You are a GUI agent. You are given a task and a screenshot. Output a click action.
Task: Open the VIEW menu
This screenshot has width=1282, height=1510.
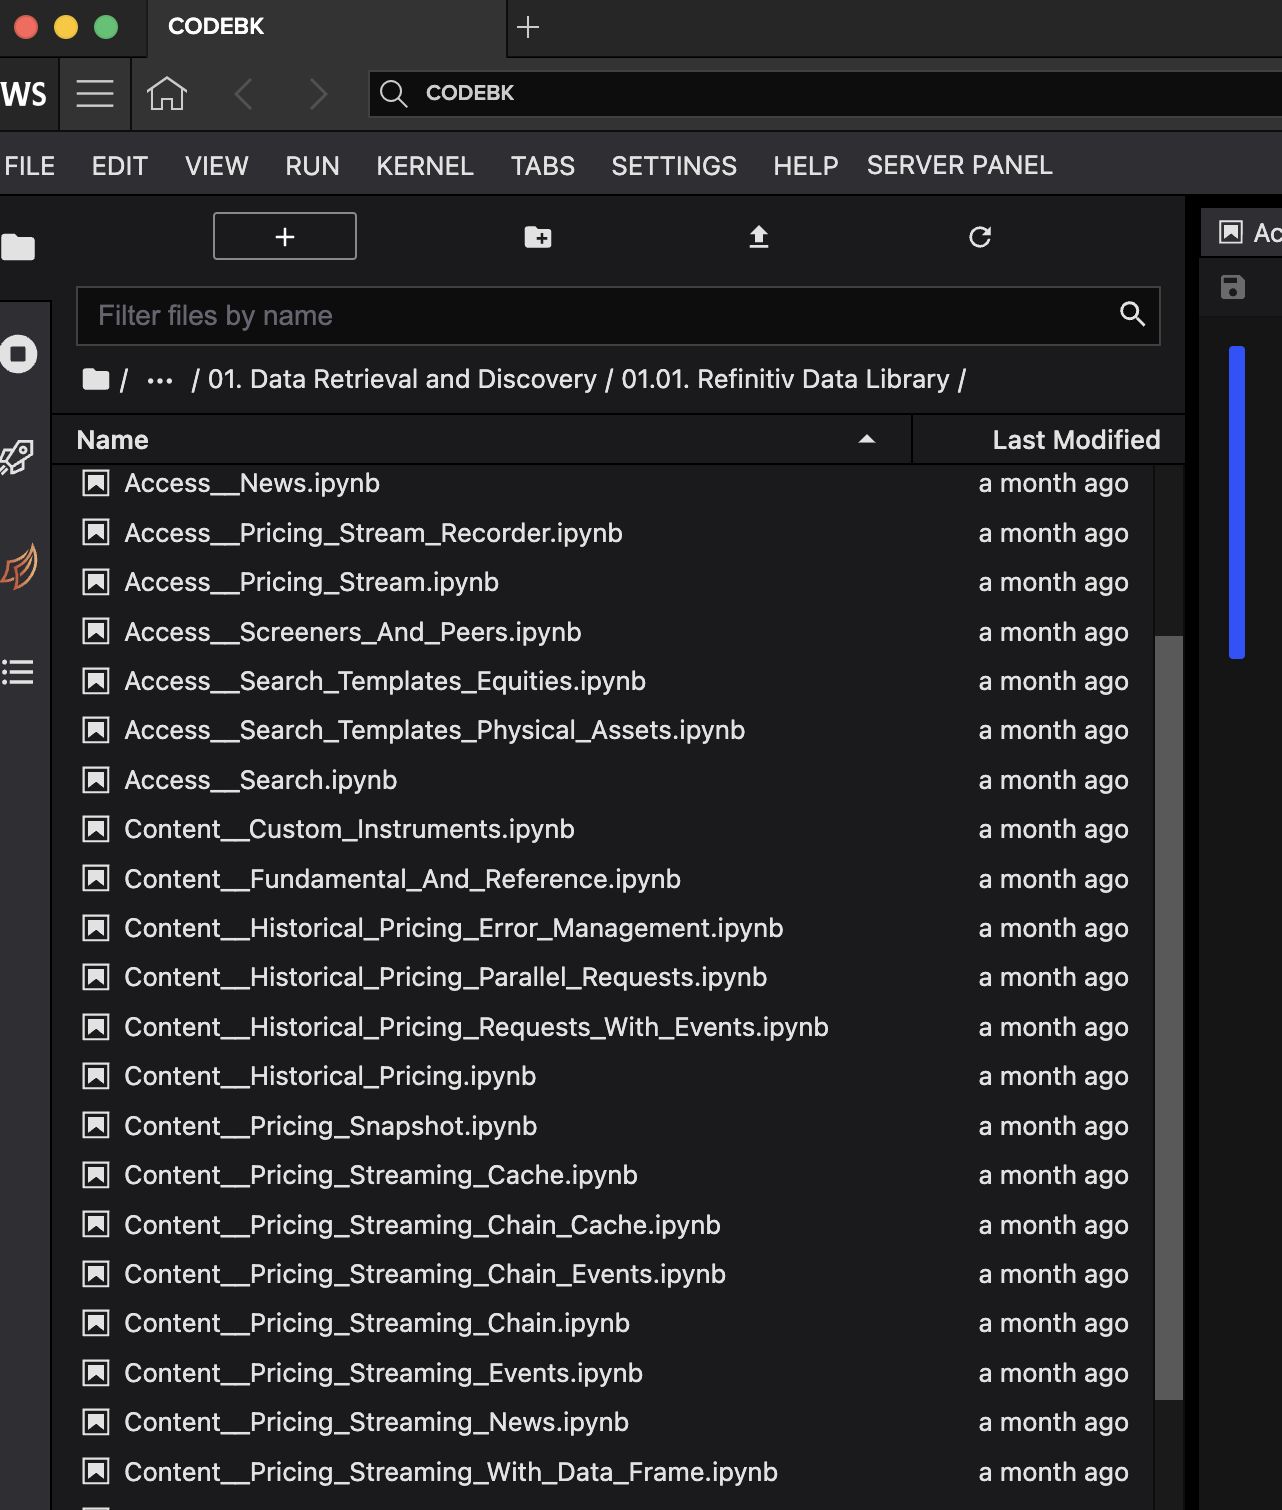[217, 166]
